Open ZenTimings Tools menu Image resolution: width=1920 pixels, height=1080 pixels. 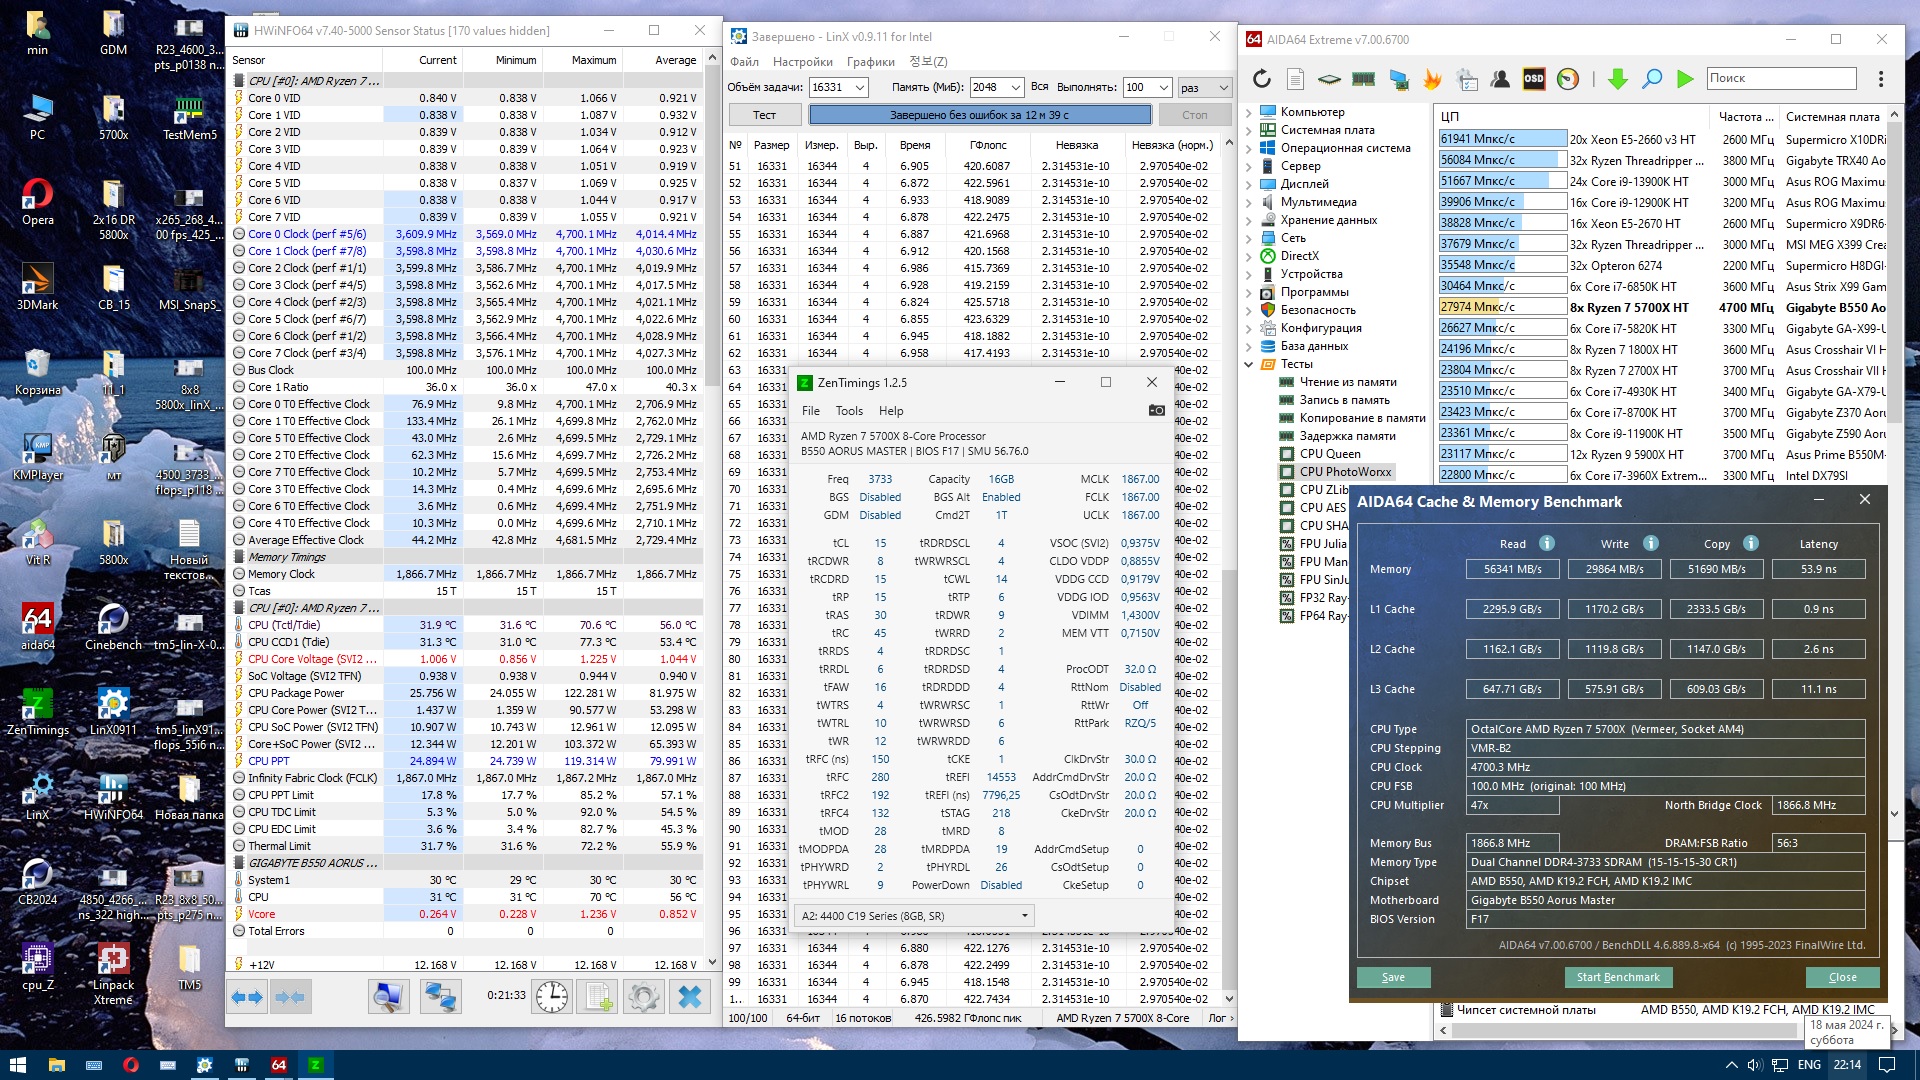point(849,411)
